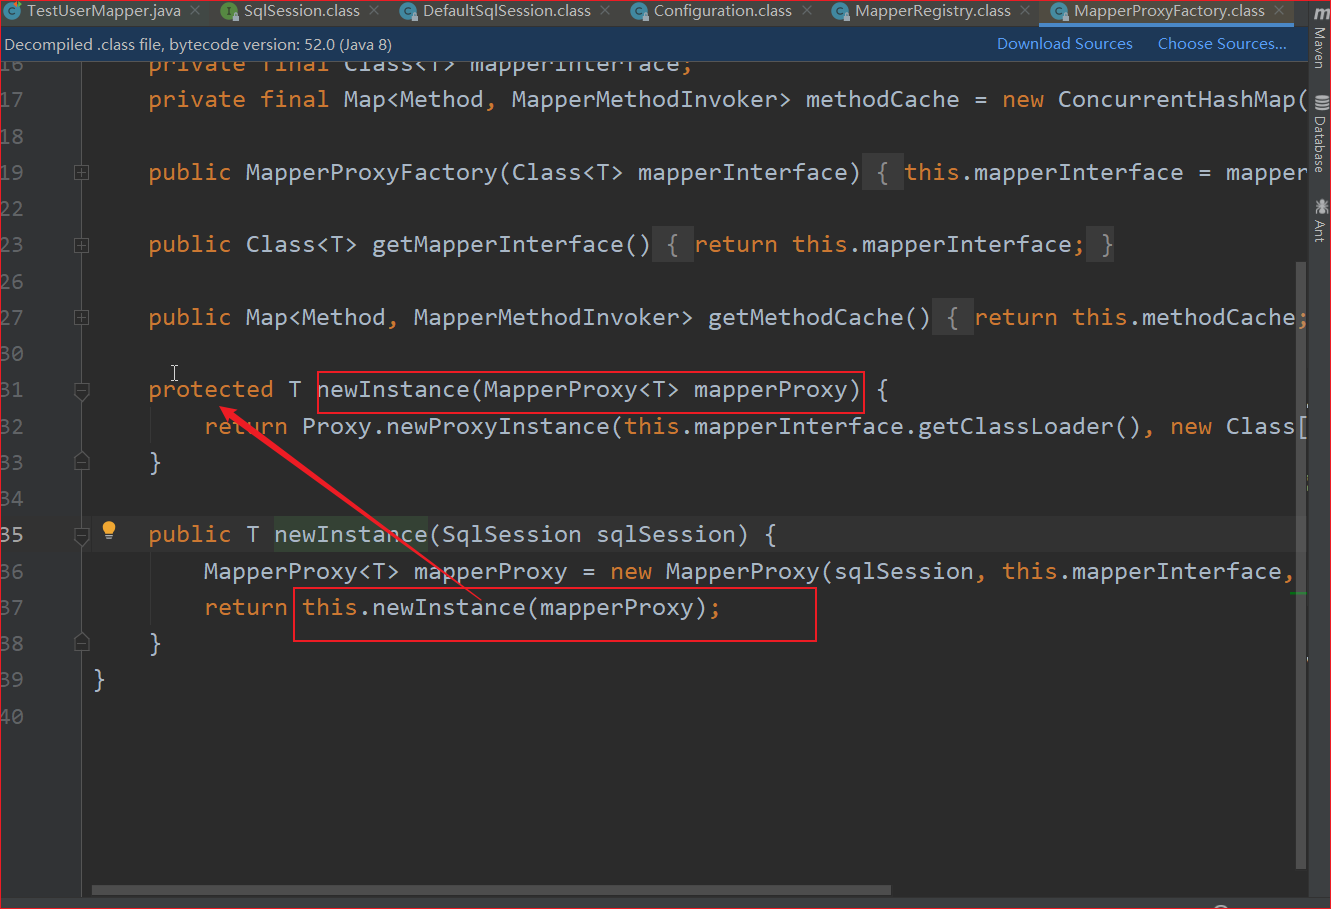The width and height of the screenshot is (1331, 909).
Task: Open the Maven tool window
Action: click(x=1320, y=38)
